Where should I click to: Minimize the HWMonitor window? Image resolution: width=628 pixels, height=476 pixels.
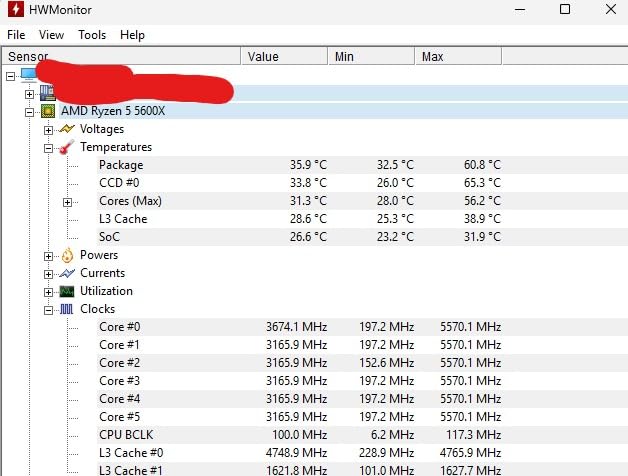tap(520, 9)
